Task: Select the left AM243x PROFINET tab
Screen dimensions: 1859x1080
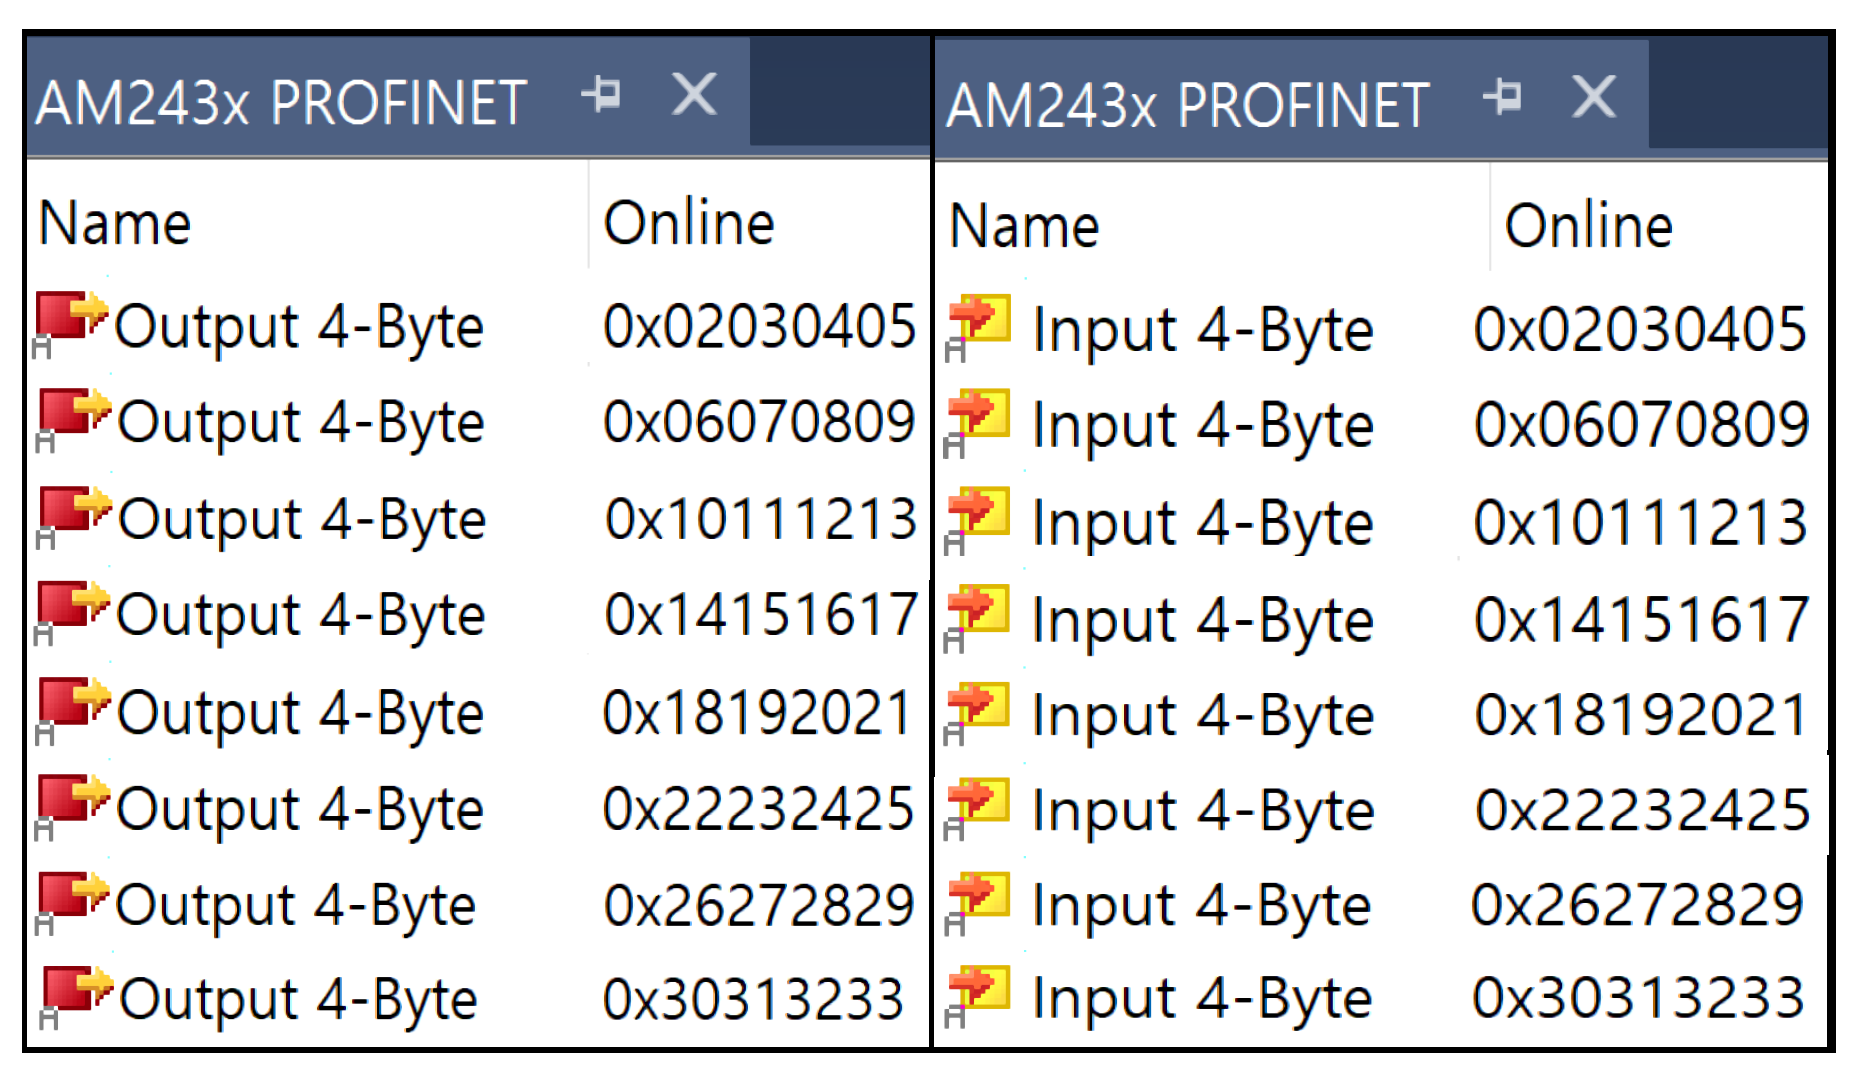Action: [x=281, y=102]
